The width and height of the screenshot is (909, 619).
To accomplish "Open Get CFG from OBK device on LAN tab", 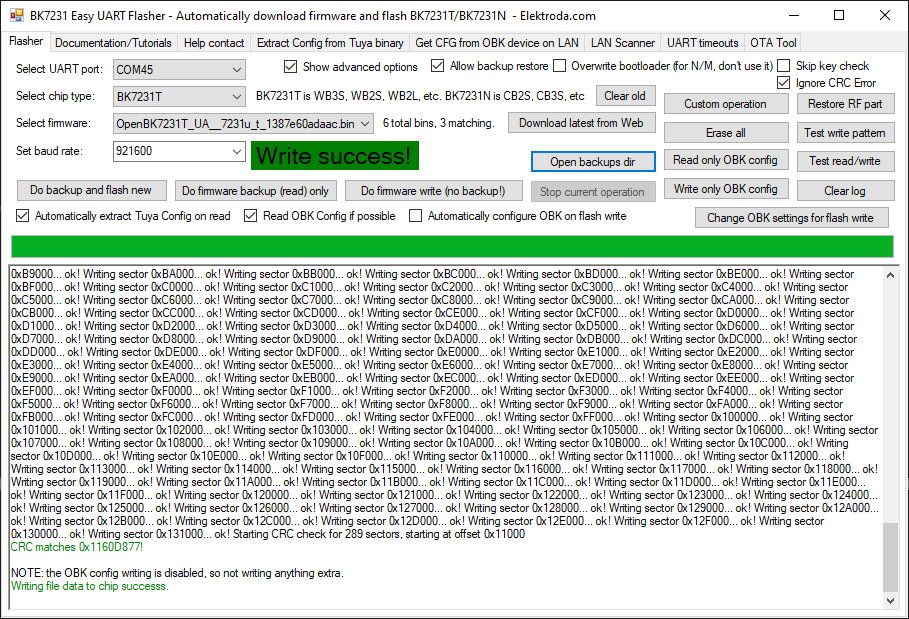I will tap(497, 43).
